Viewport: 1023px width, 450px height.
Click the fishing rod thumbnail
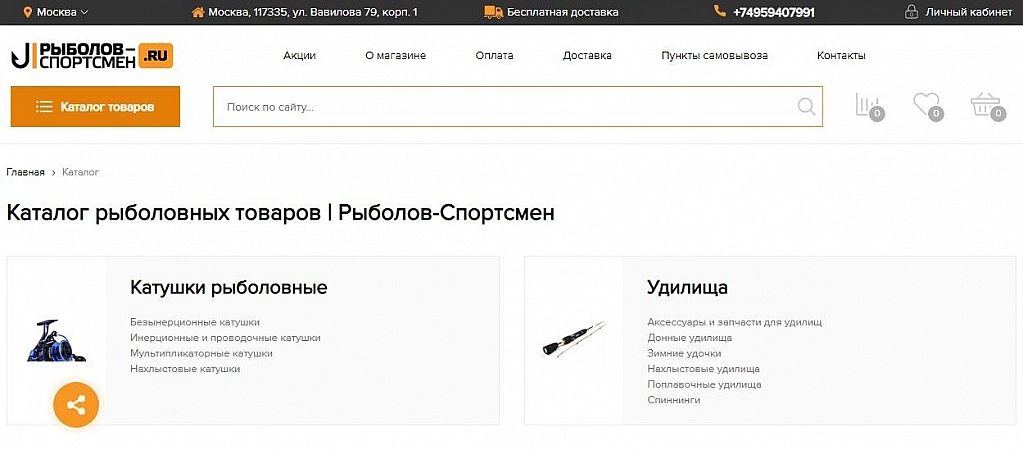coord(574,339)
